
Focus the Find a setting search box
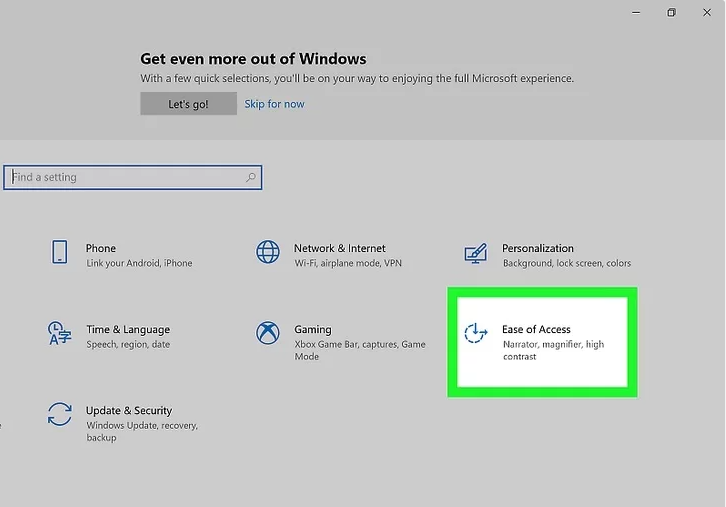pyautogui.click(x=132, y=177)
